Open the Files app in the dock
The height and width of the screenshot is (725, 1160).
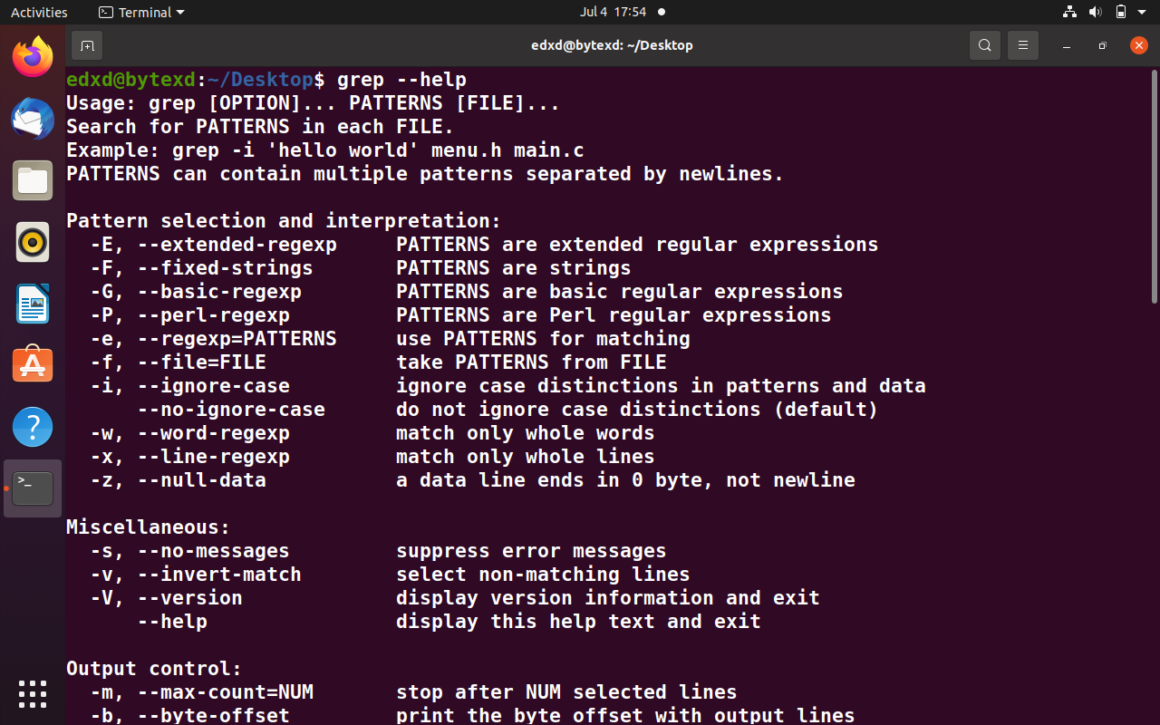tap(32, 180)
